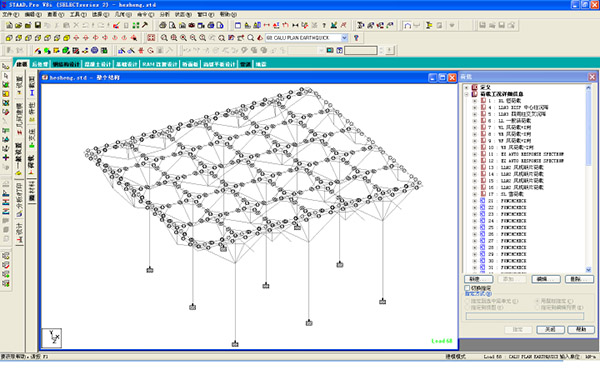Click the blue question mark help icon
600x375 pixels.
point(356,38)
